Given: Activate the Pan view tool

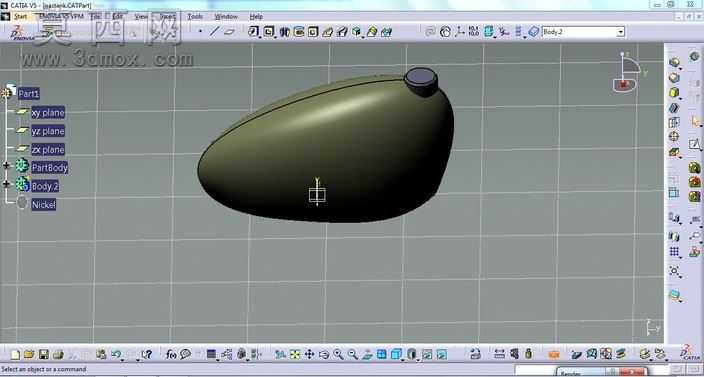Looking at the screenshot, I should (309, 355).
